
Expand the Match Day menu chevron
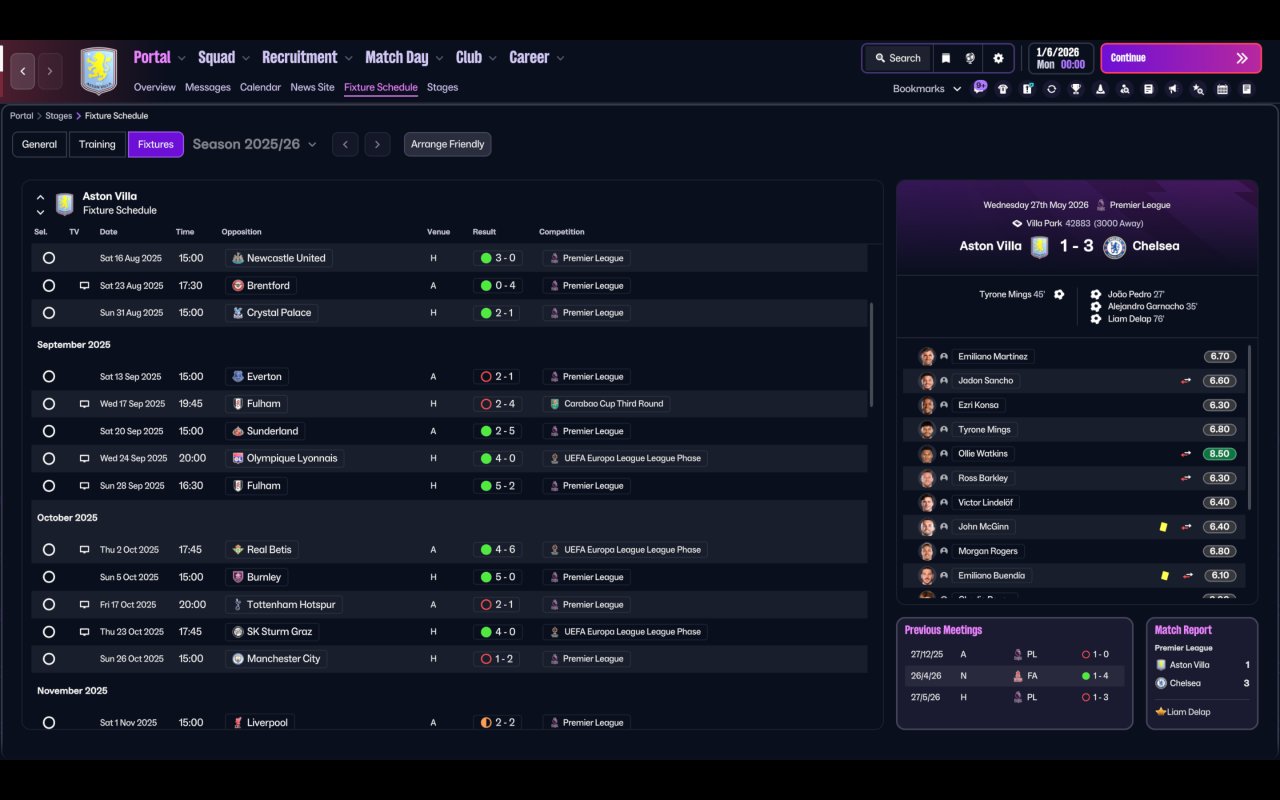(439, 58)
